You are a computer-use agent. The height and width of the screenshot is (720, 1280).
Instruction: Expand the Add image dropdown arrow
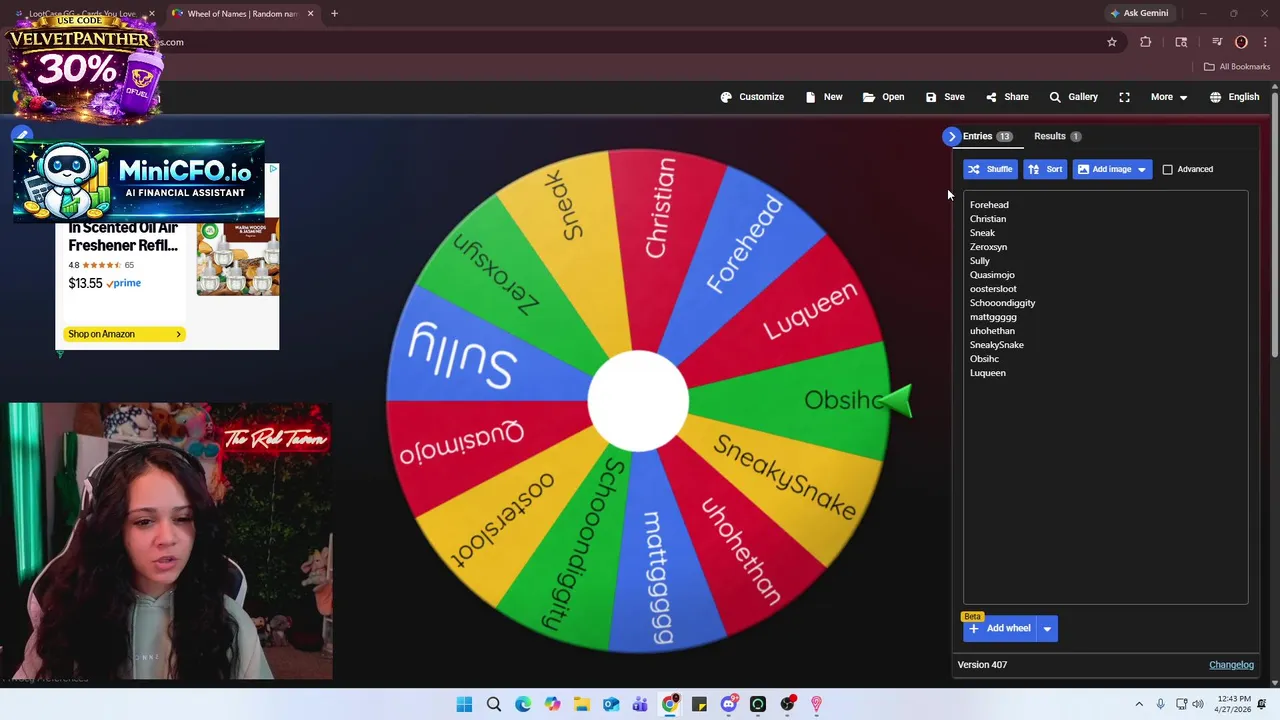[x=1142, y=169]
